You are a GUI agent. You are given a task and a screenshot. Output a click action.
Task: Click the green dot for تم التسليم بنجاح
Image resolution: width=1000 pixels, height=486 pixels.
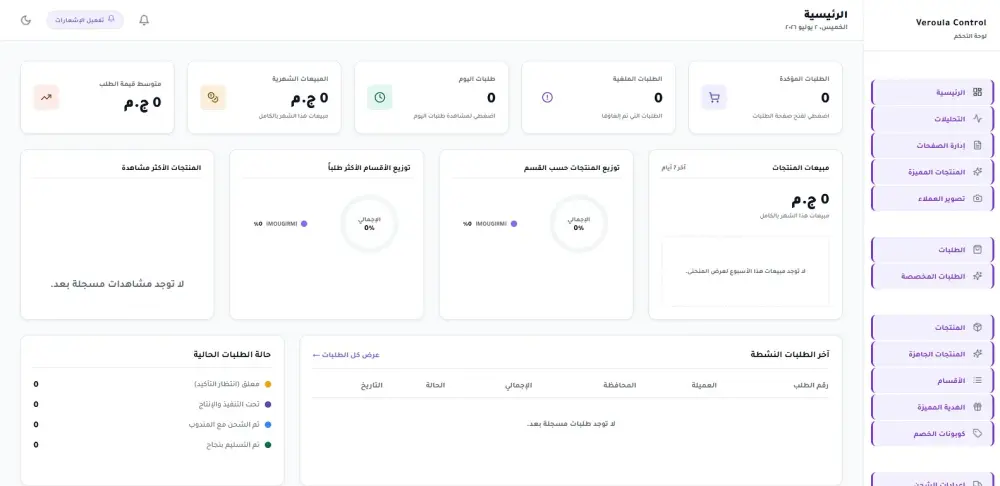[268, 445]
